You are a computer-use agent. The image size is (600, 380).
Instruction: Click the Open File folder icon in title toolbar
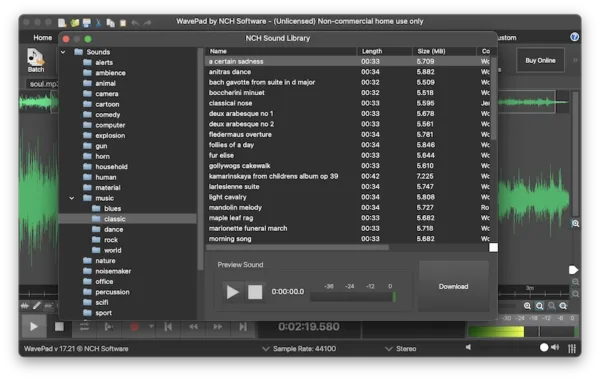pos(75,23)
